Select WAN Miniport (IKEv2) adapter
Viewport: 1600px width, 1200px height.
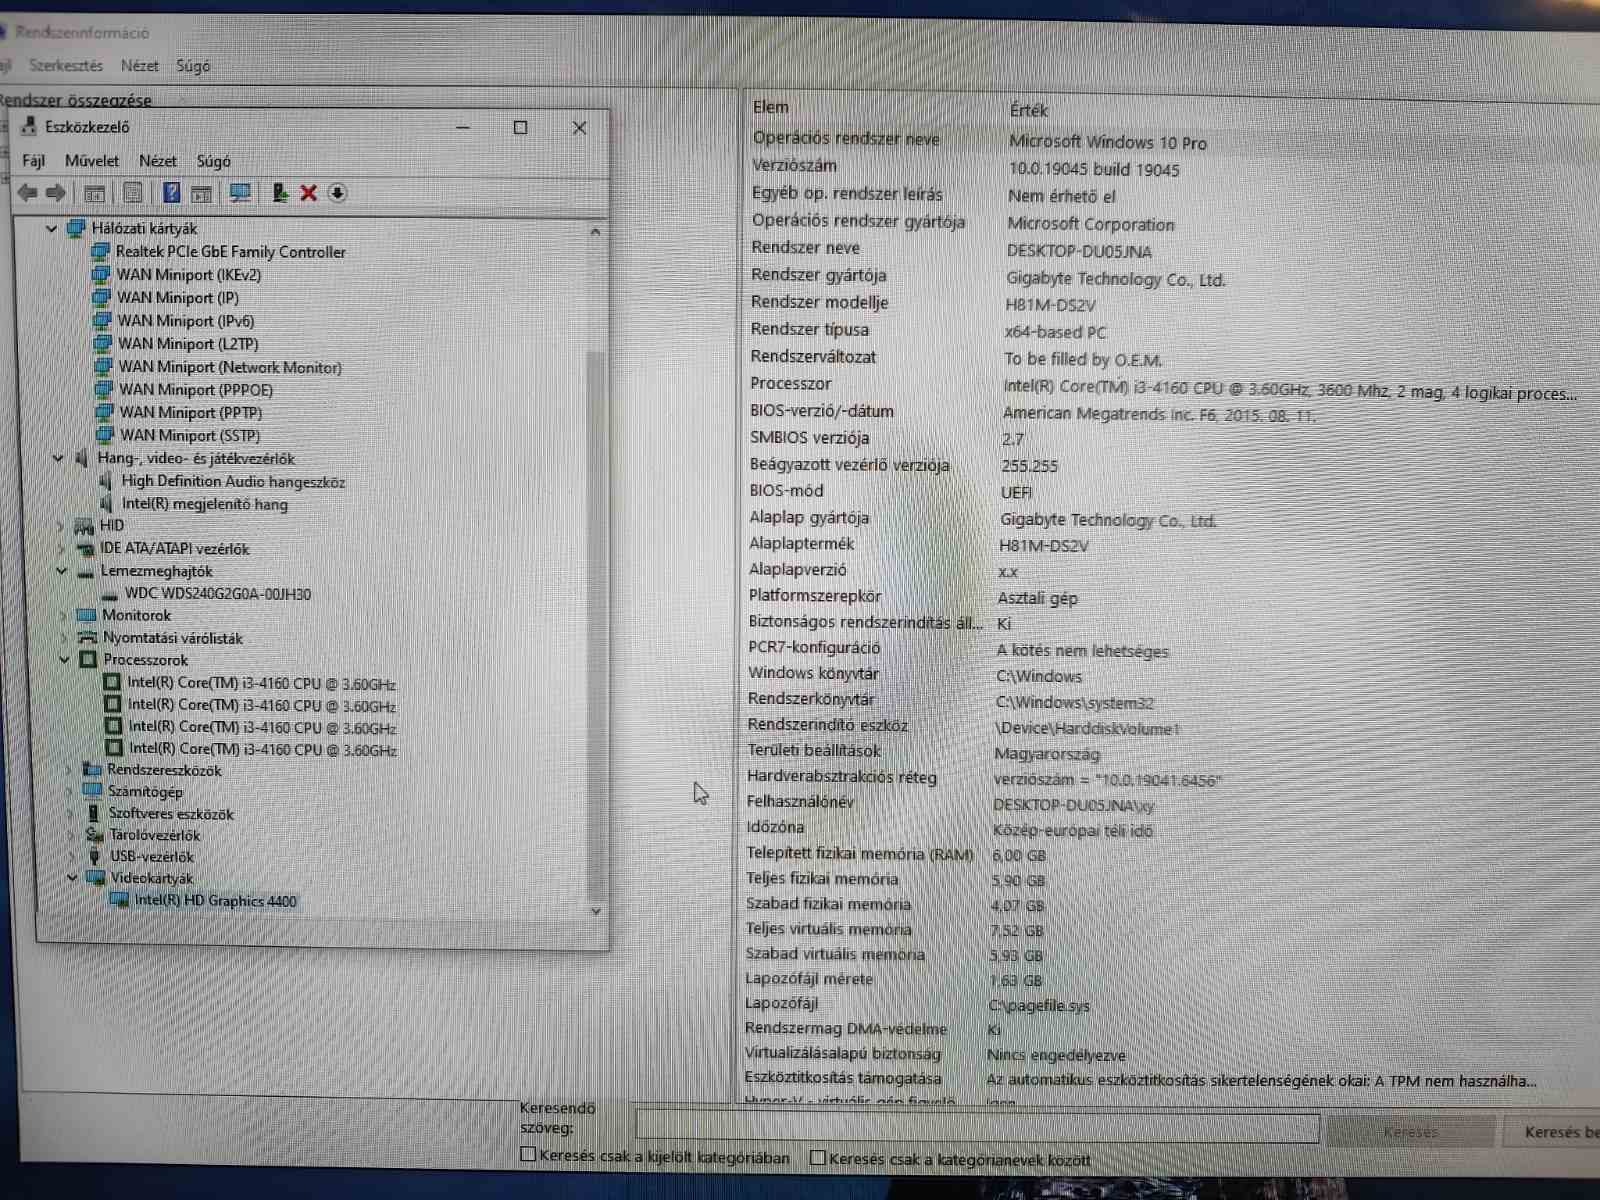(189, 274)
